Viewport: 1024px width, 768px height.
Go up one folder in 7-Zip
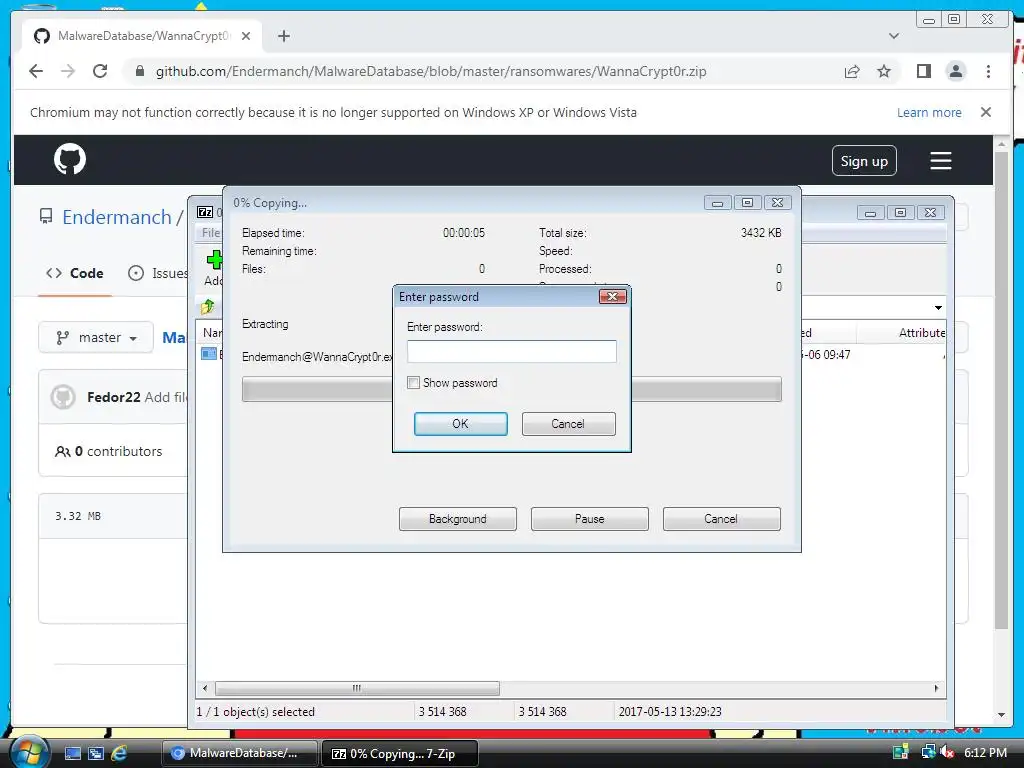[x=208, y=306]
